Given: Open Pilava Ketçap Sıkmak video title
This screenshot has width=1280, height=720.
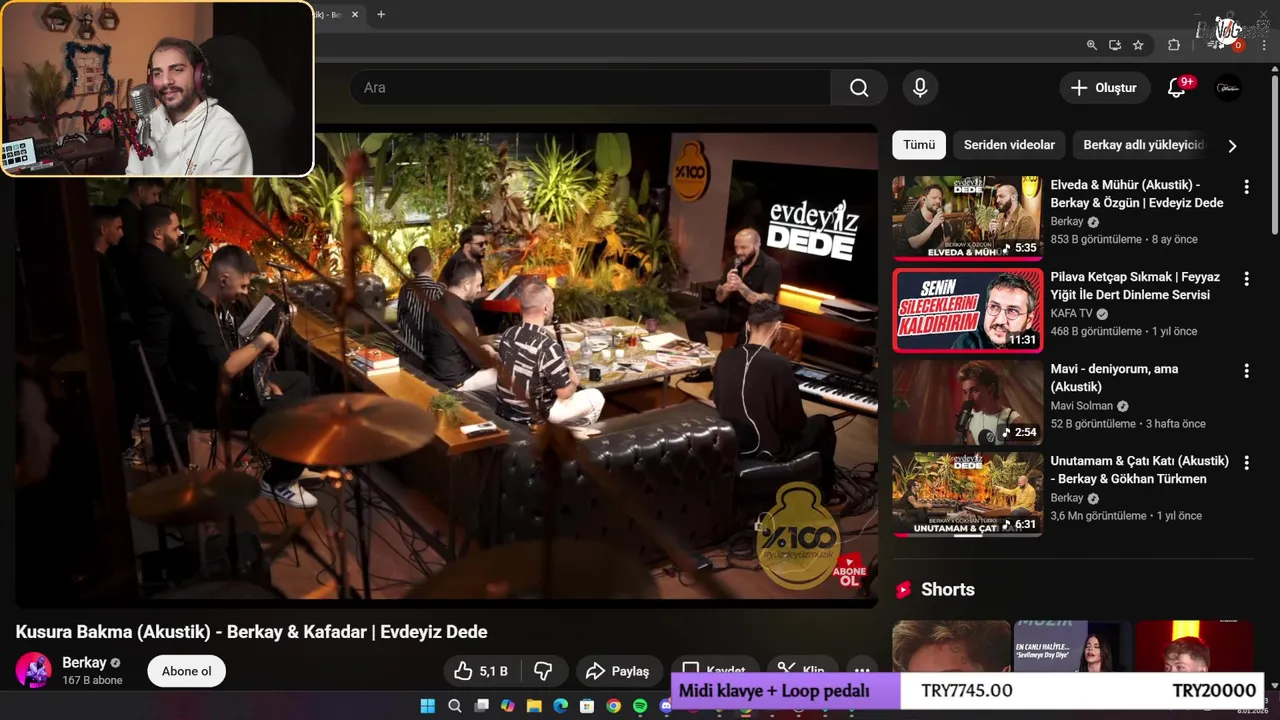Looking at the screenshot, I should click(x=1135, y=286).
